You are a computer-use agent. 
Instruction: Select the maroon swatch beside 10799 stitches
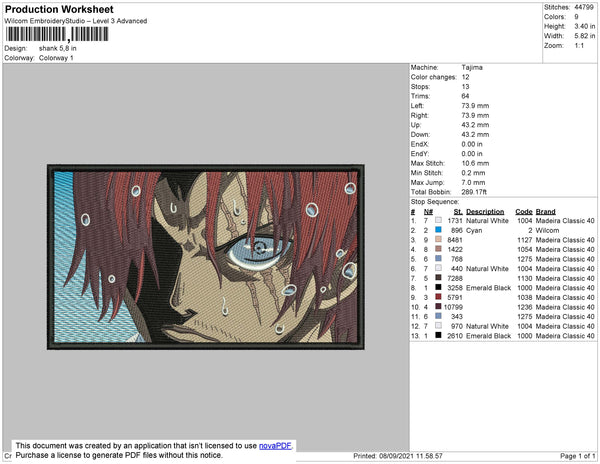coord(439,306)
